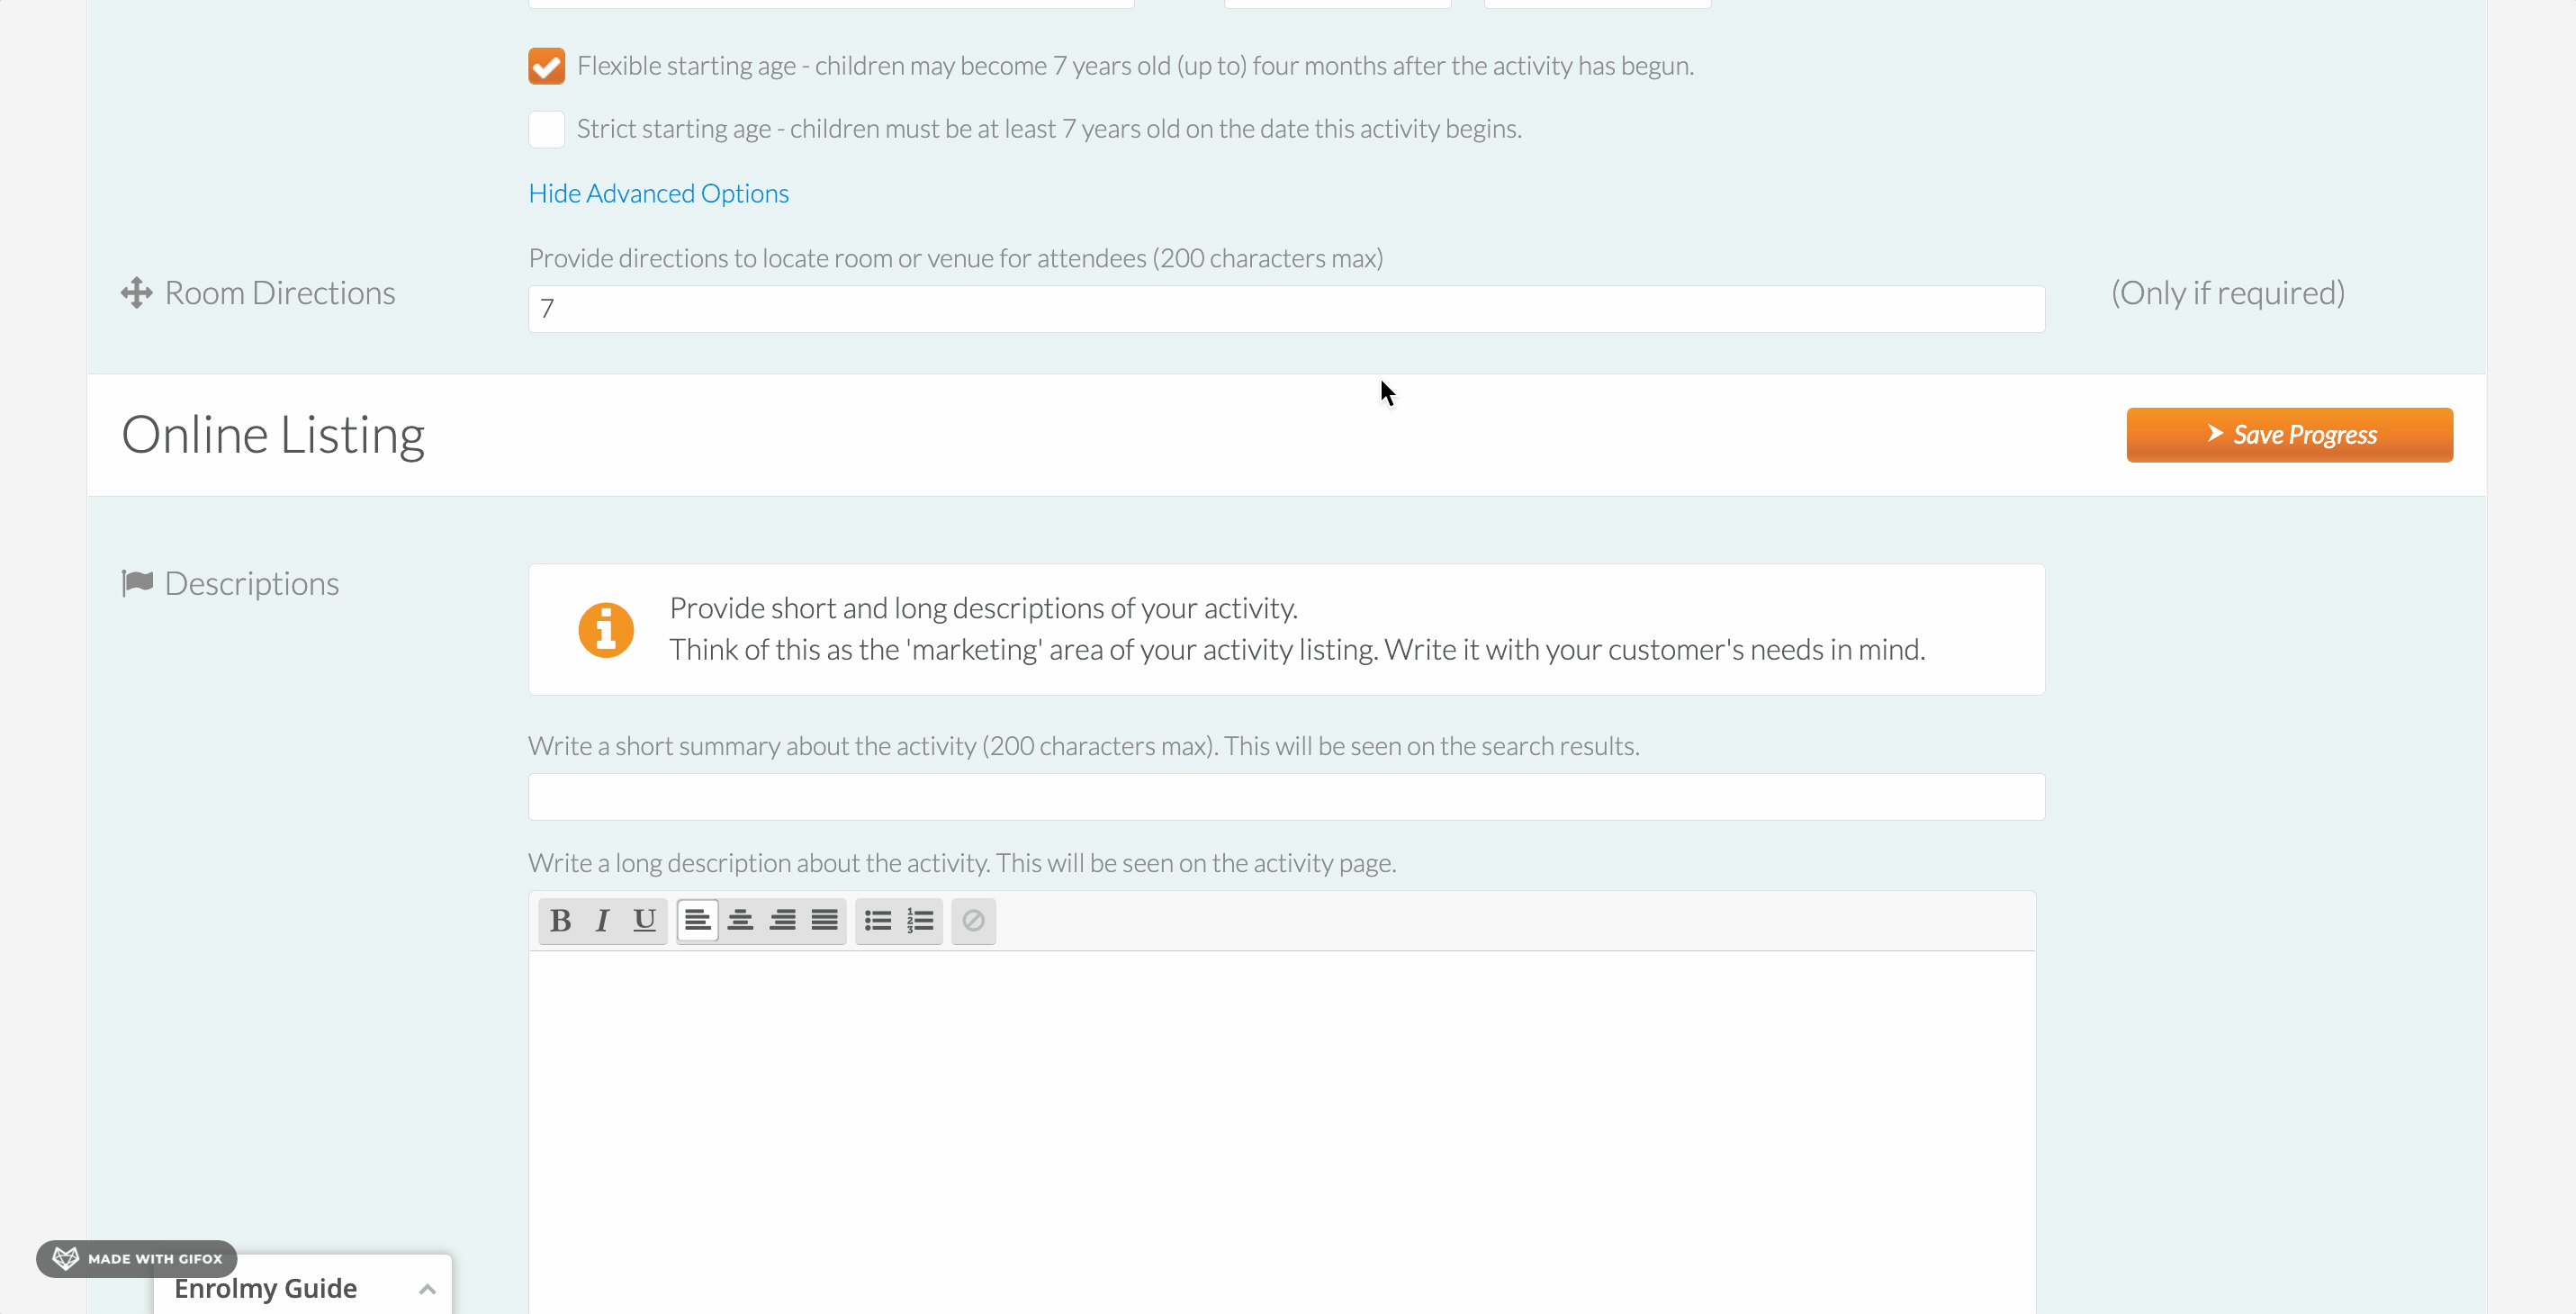Image resolution: width=2576 pixels, height=1314 pixels.
Task: Click 'Write a short summary' instruction text
Action: (1084, 746)
